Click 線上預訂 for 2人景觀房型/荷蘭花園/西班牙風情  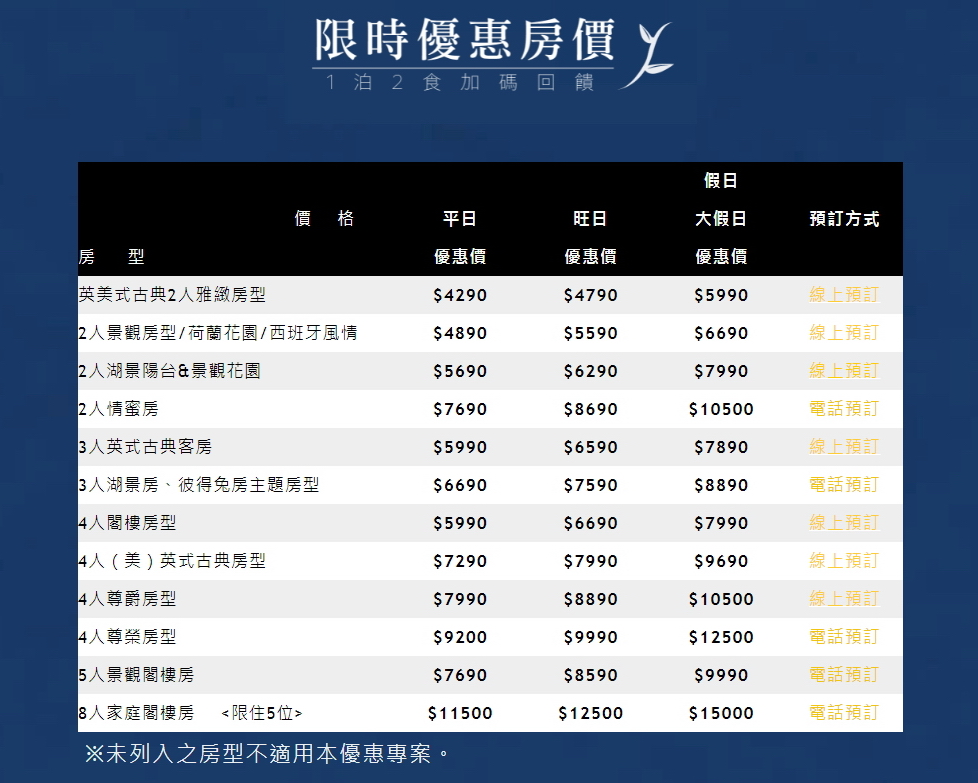[843, 332]
